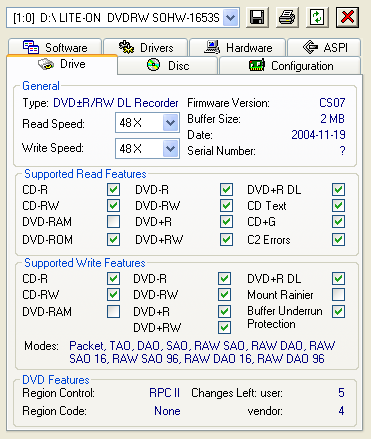
Task: Click the Supported Write Features heading
Action: [85, 263]
